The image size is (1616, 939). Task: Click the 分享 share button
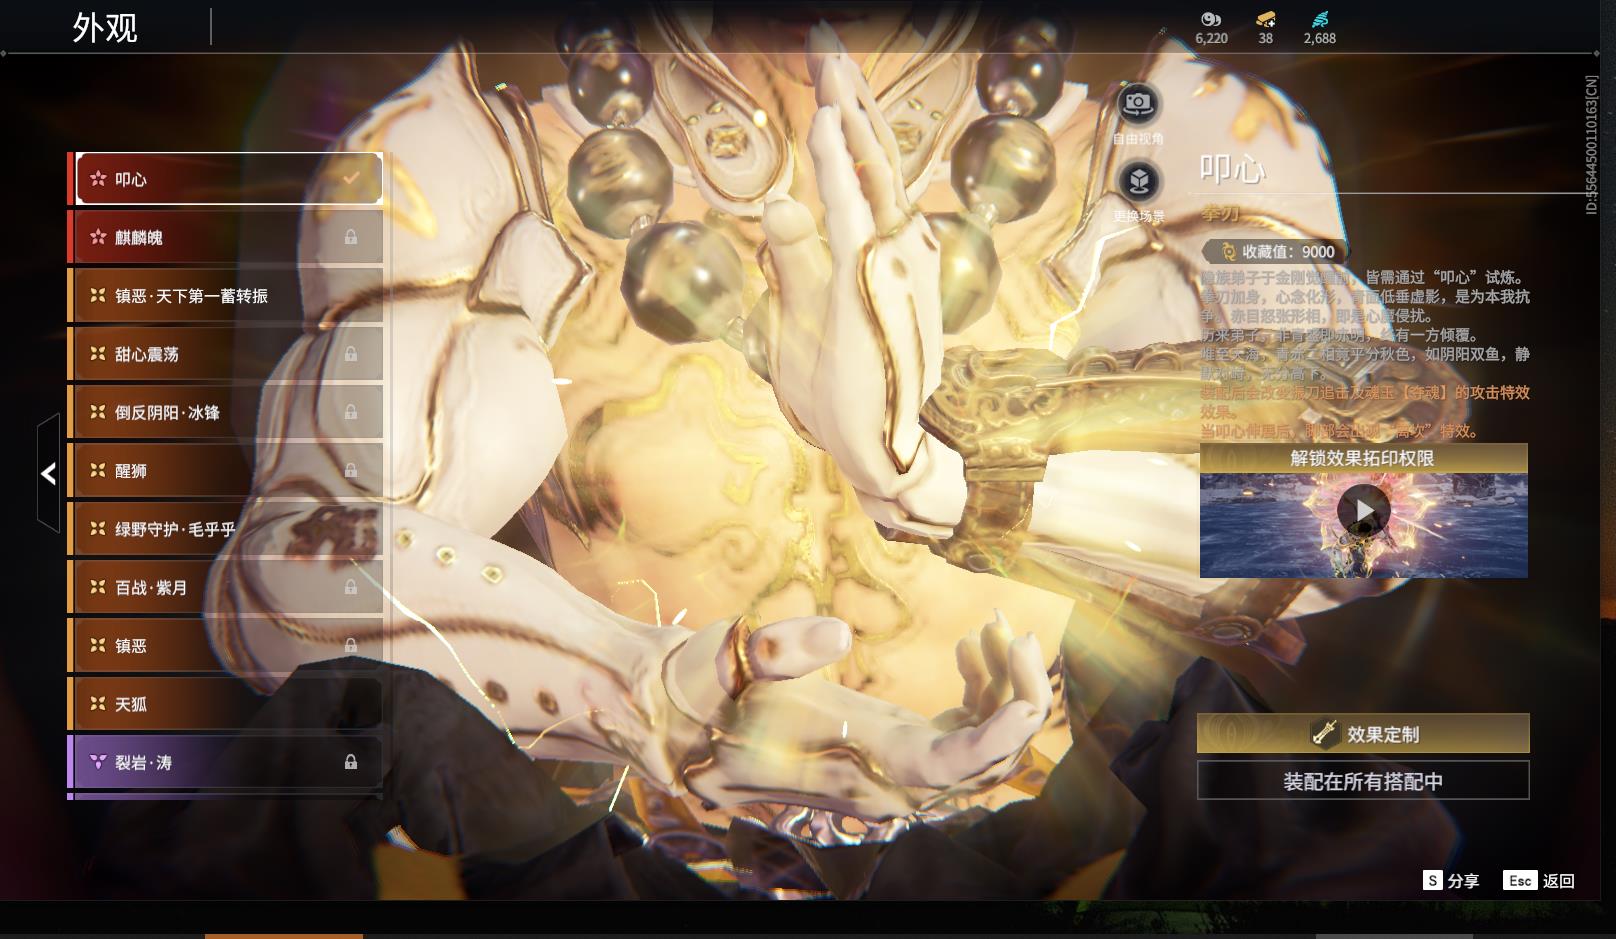pyautogui.click(x=1451, y=880)
